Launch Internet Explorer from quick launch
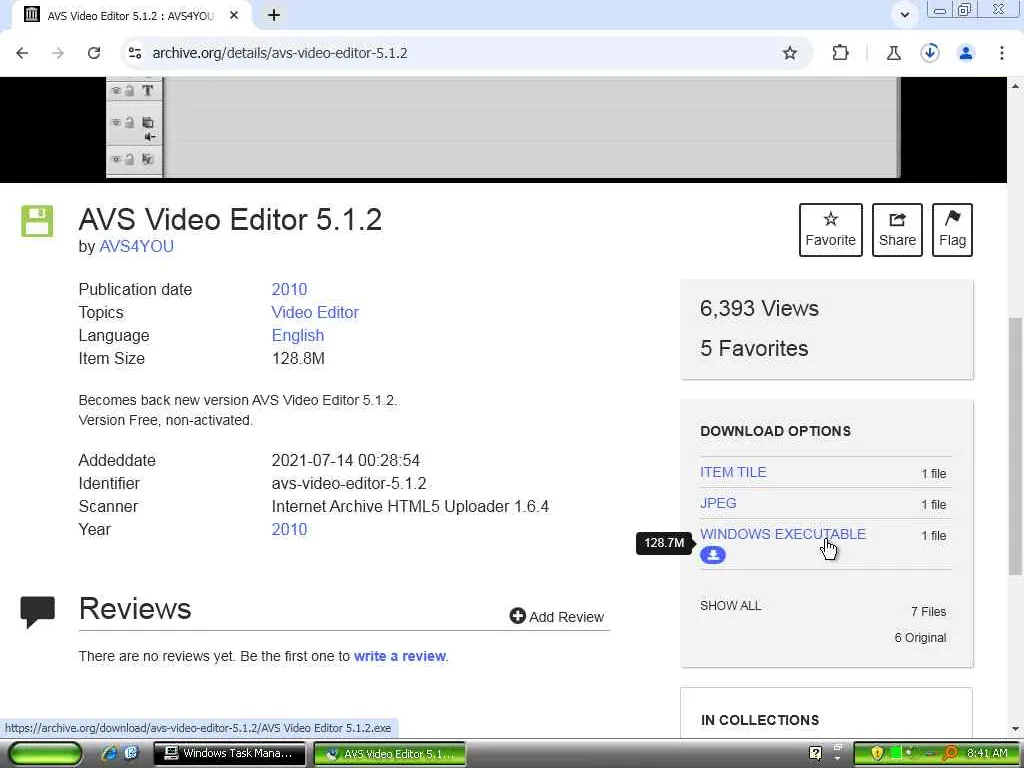Image resolution: width=1024 pixels, height=768 pixels. point(109,754)
